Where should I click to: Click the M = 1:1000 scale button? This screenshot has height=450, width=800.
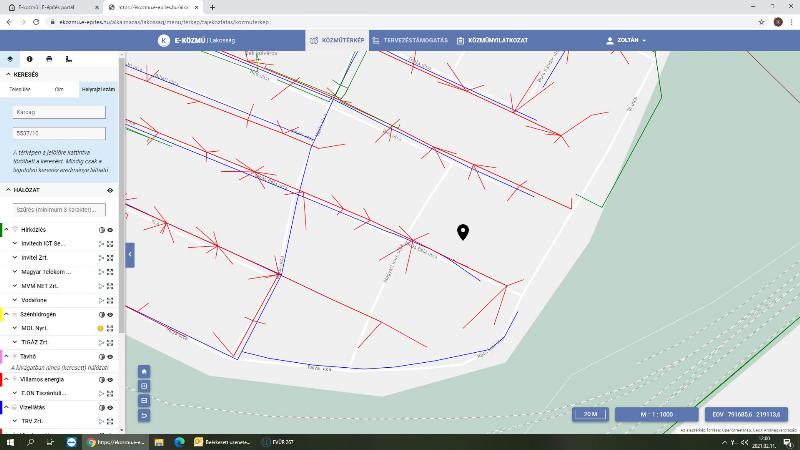(657, 414)
